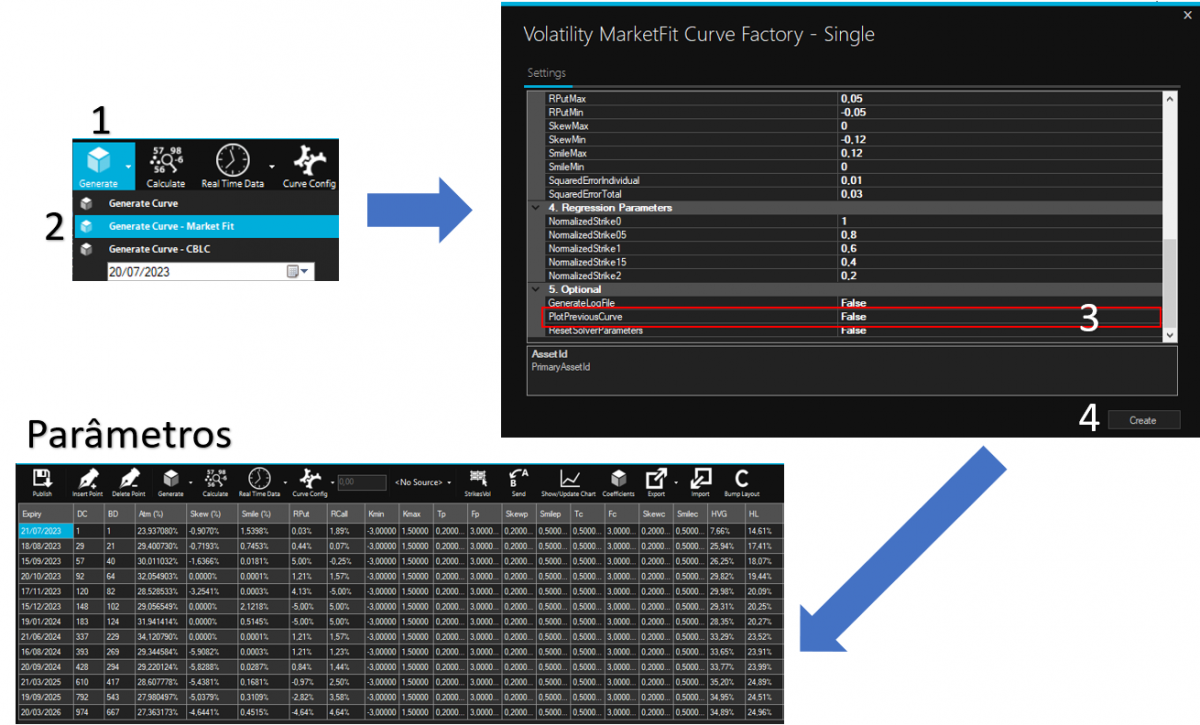Select the Insert Point tool

88,480
